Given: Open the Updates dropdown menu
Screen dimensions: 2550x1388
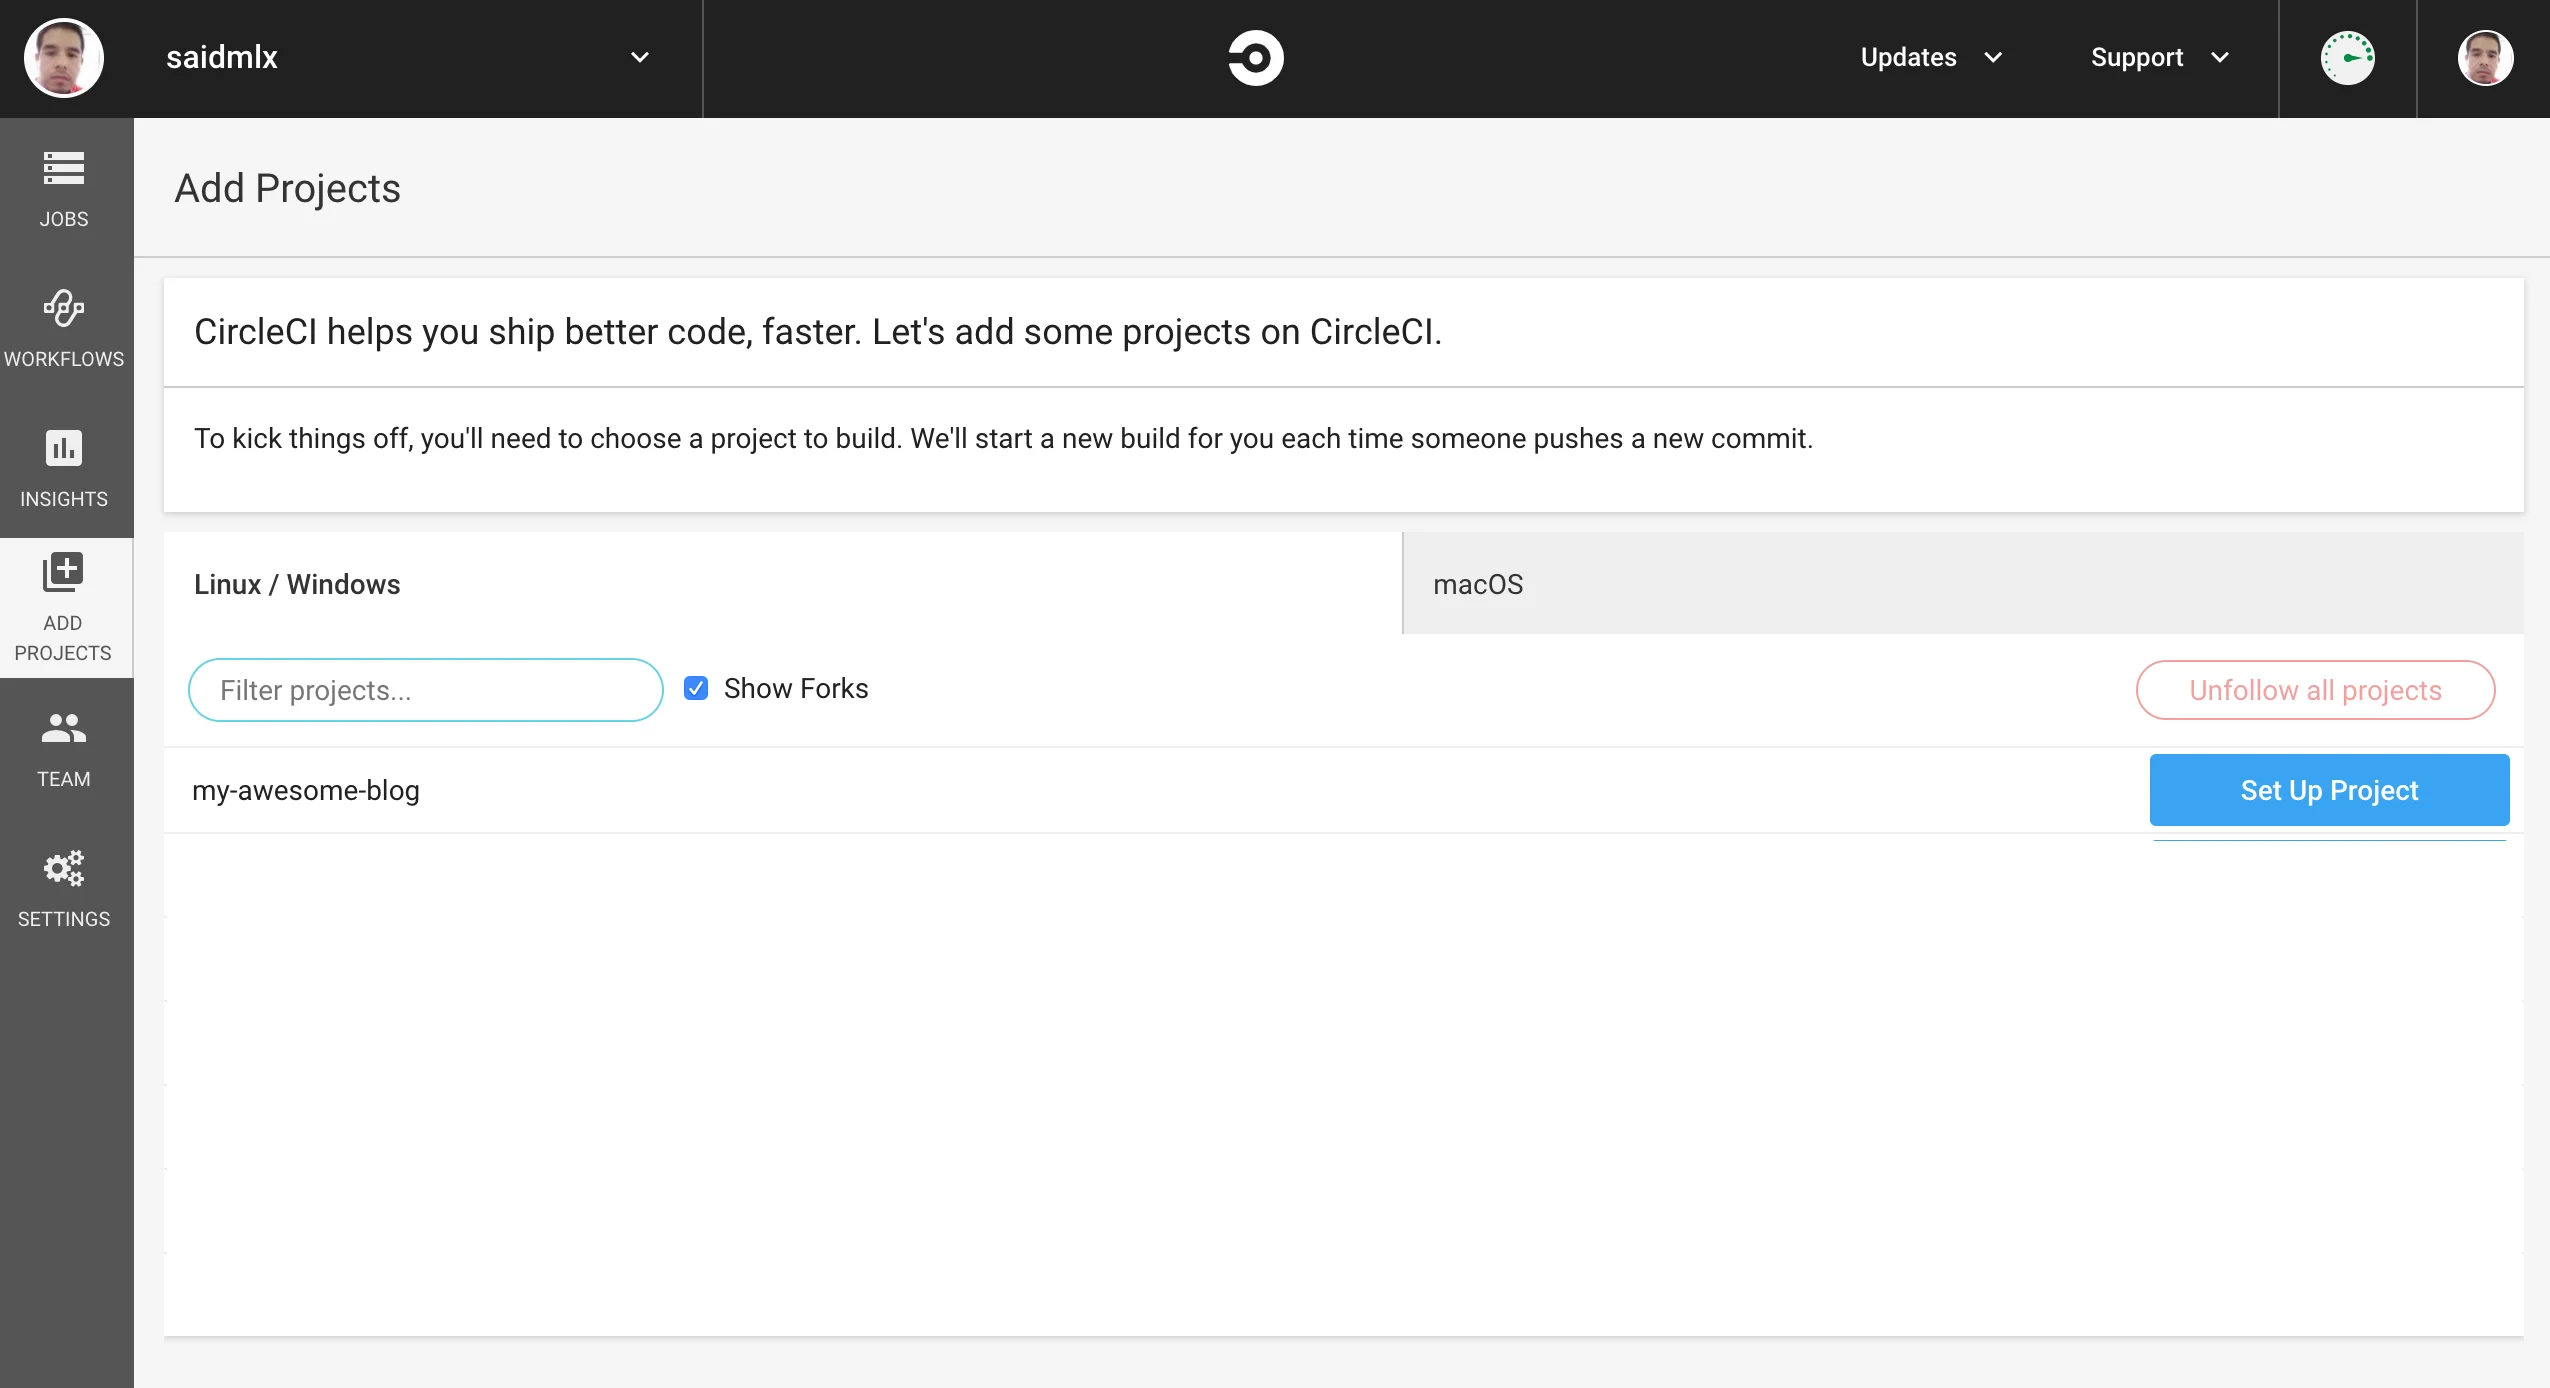Looking at the screenshot, I should click(x=1931, y=58).
